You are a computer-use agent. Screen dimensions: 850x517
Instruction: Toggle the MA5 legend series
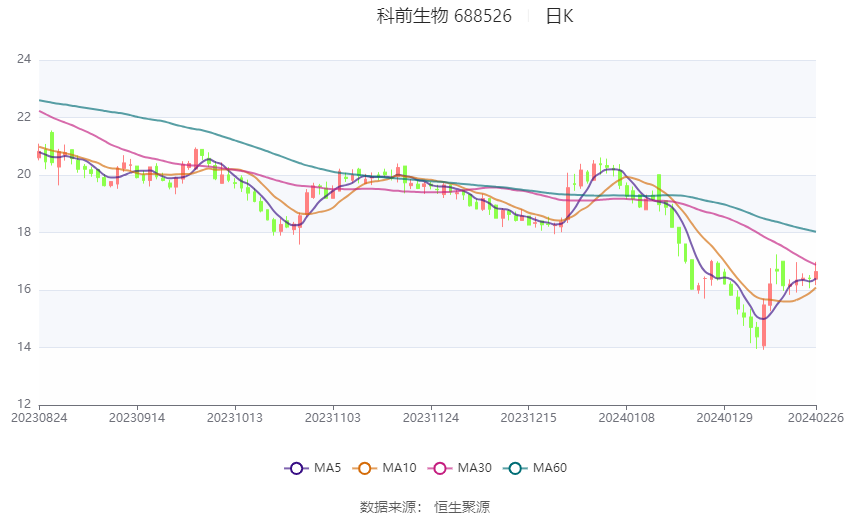[x=313, y=468]
